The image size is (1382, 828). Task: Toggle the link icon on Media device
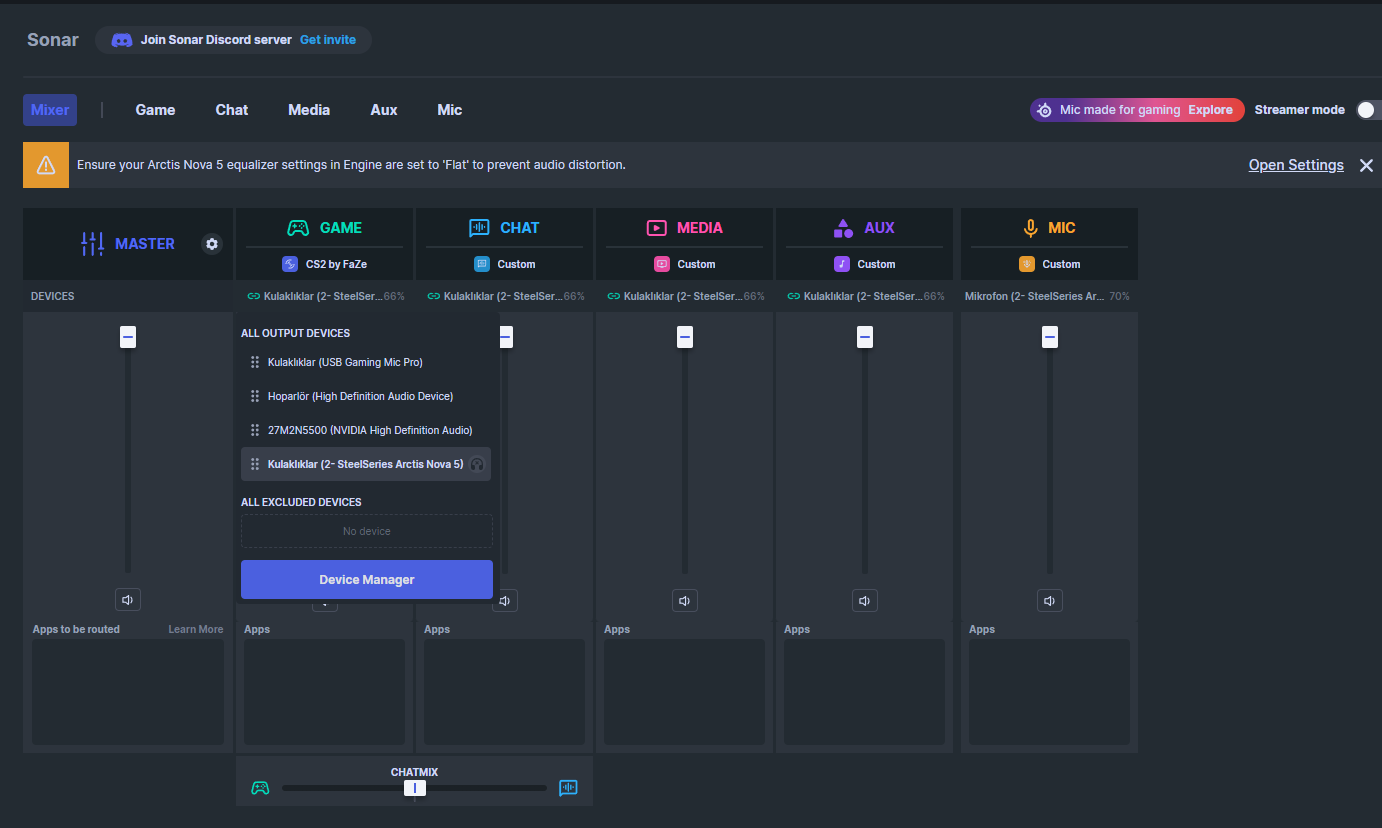tap(613, 296)
